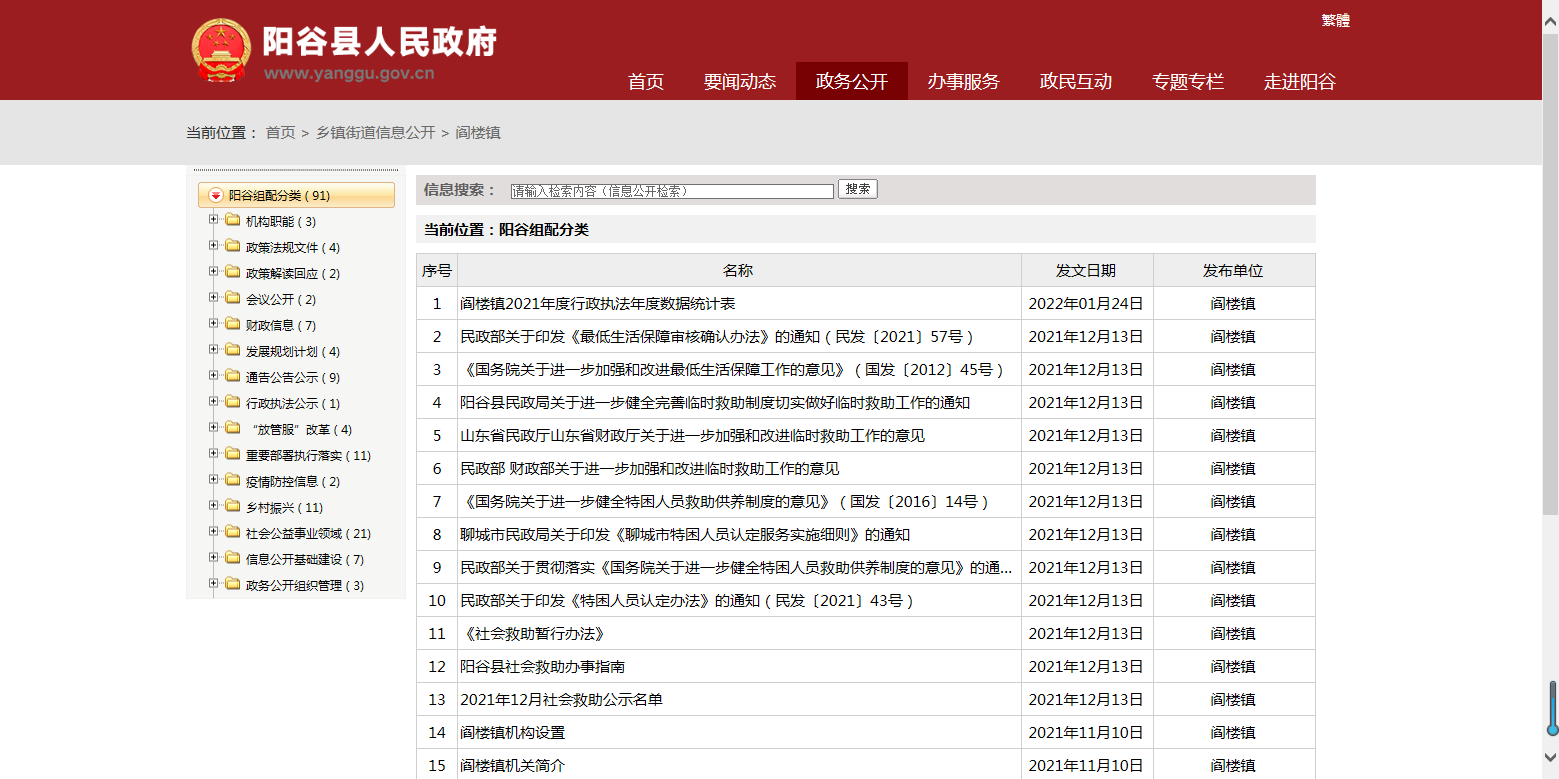Click folder icon next to 信息公开基础建设
The image size is (1559, 779).
232,558
